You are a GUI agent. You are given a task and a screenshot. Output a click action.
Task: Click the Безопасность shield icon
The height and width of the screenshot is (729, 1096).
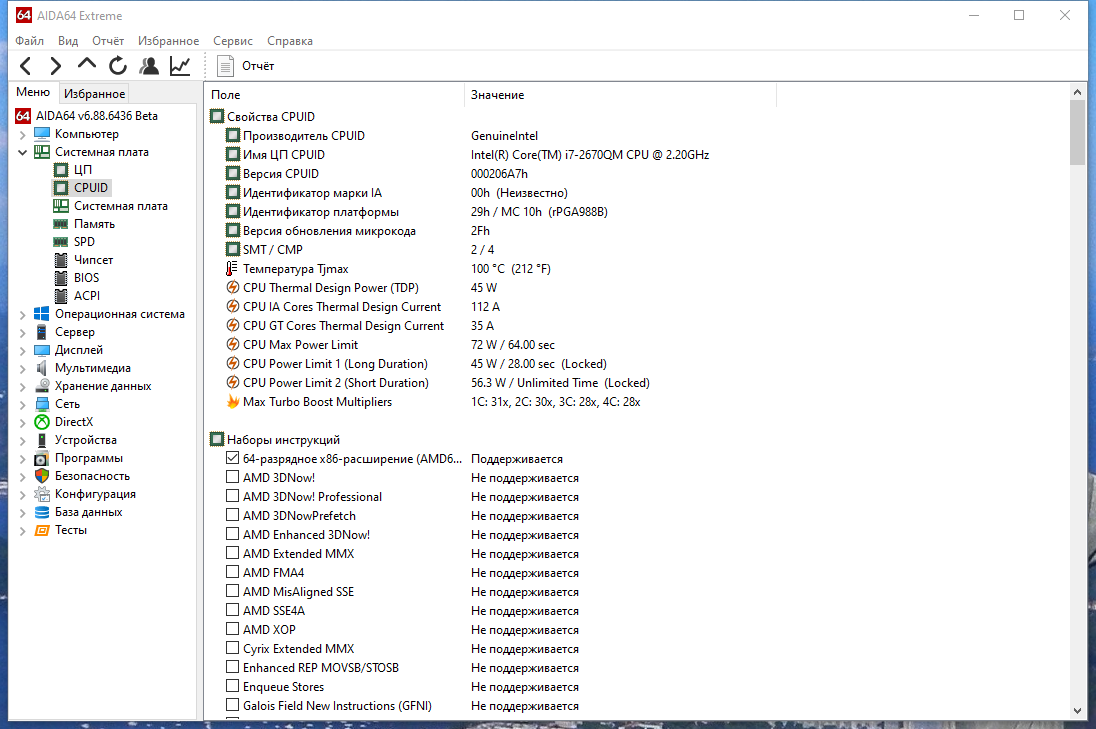pos(42,476)
